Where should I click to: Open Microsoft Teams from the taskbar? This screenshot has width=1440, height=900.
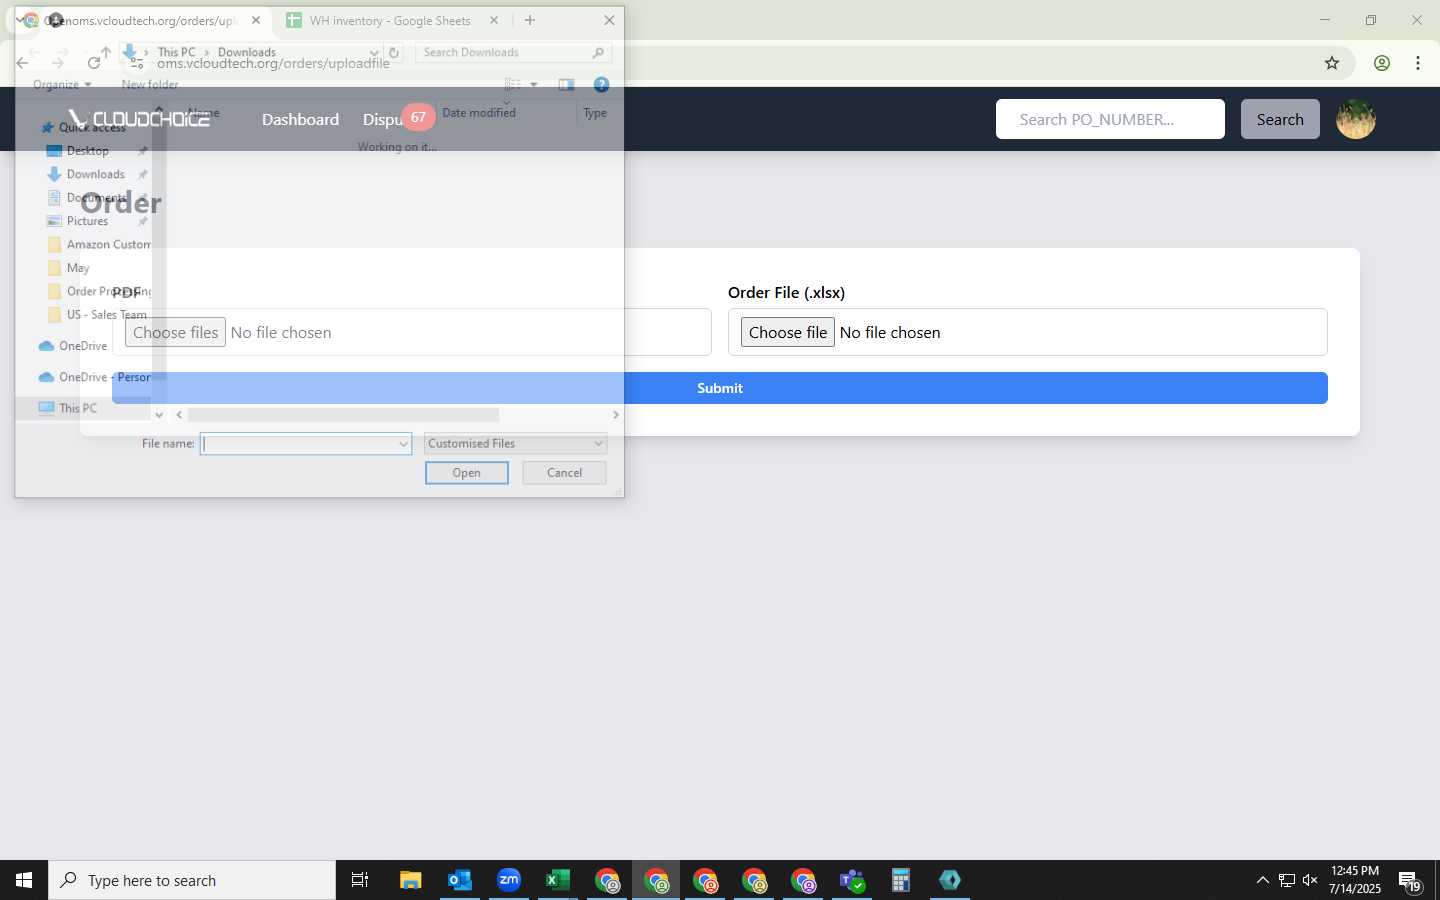pos(852,880)
